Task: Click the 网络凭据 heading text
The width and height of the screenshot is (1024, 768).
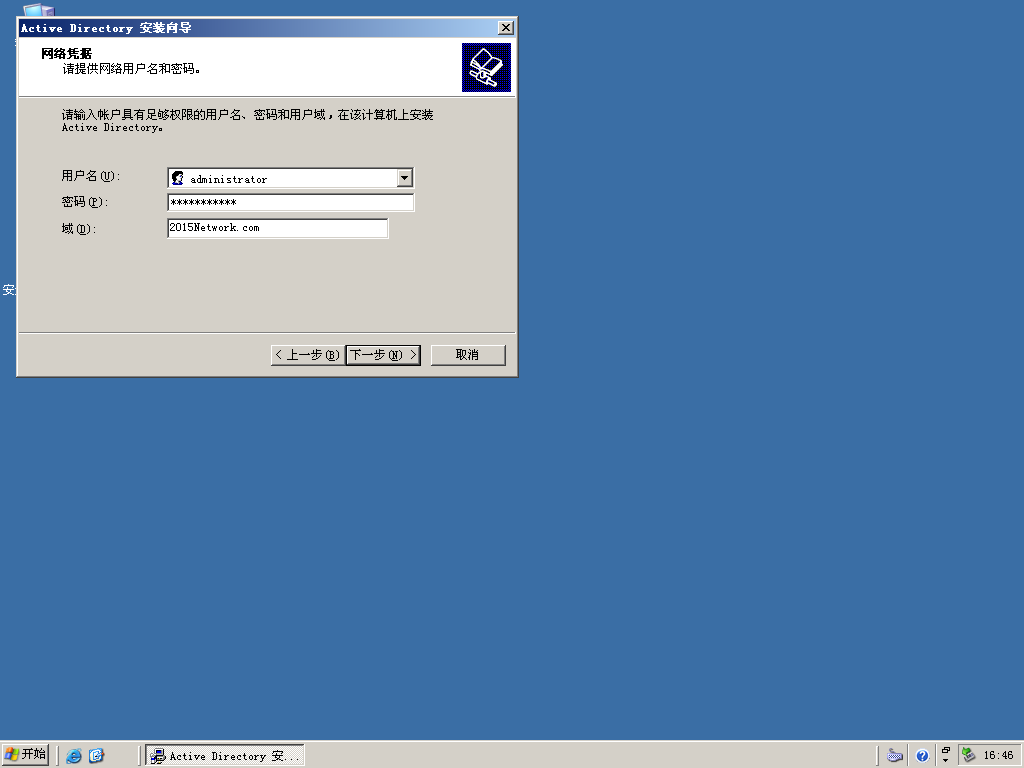Action: pyautogui.click(x=67, y=54)
